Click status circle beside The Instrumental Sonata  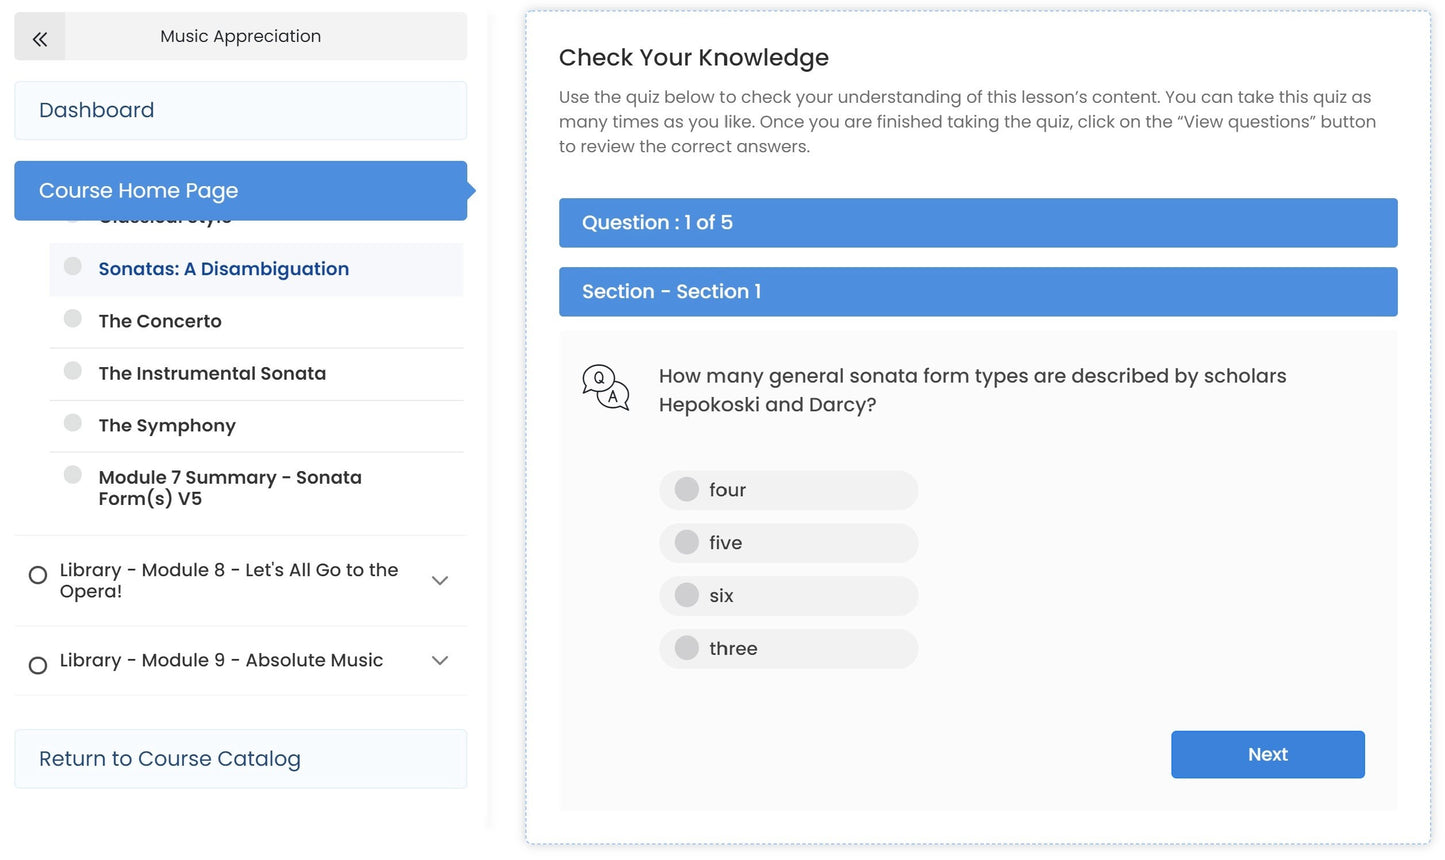(x=73, y=371)
